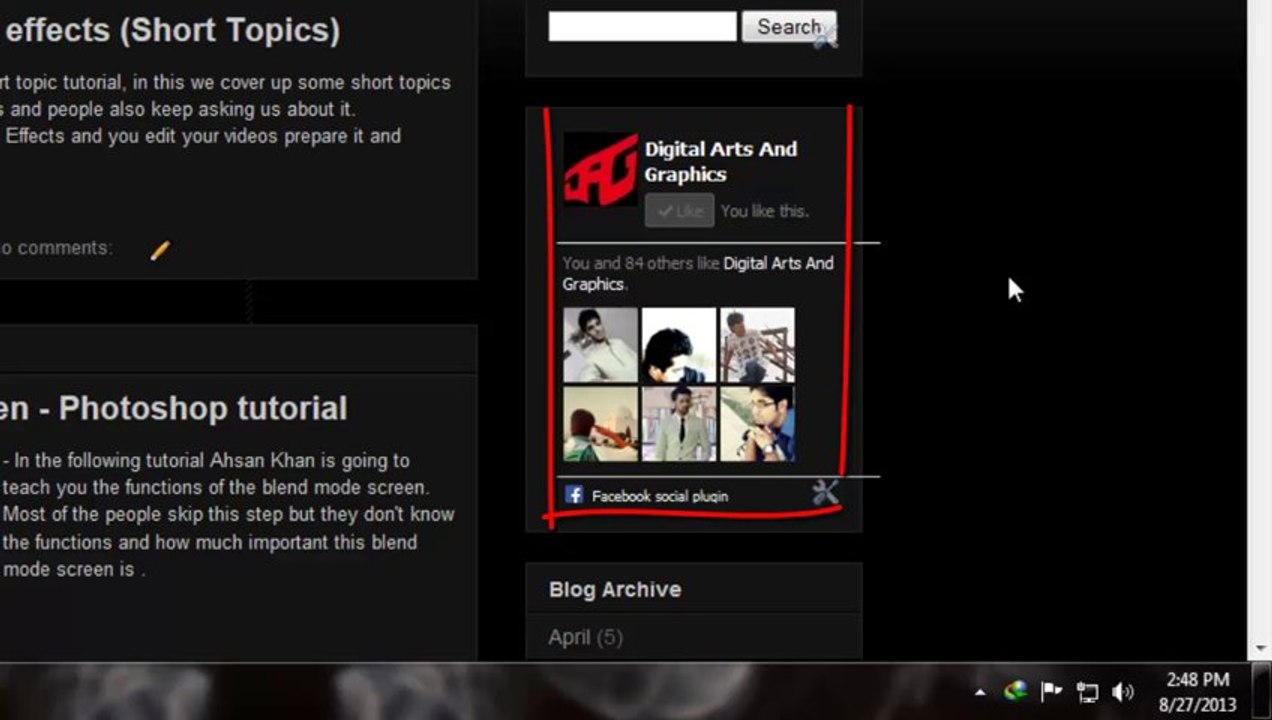Open Facebook social plugin link
Image resolution: width=1272 pixels, height=720 pixels.
[x=660, y=496]
